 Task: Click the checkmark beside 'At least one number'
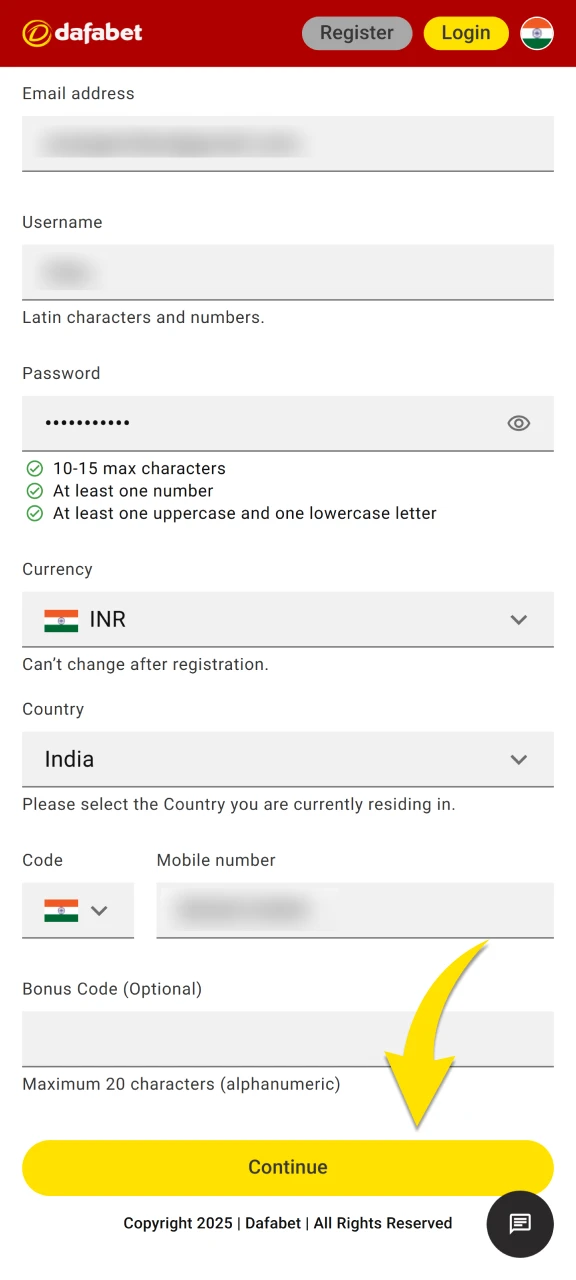pos(35,491)
